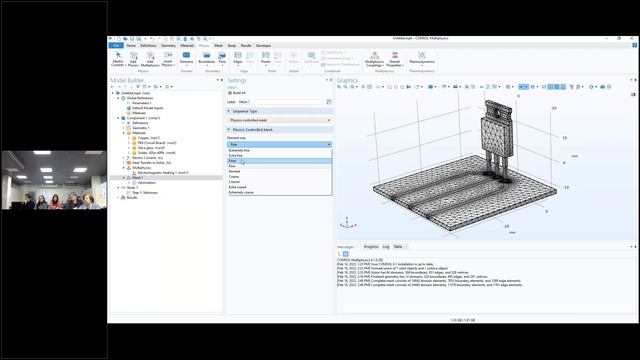Open the Insert Physics ribbon button
Viewport: 640px width, 360px height.
(168, 59)
